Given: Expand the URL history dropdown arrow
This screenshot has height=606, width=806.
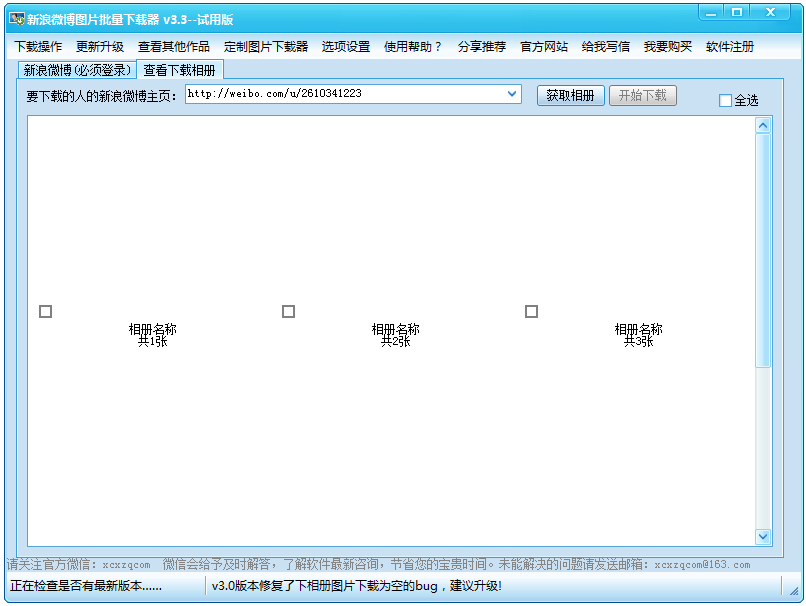Looking at the screenshot, I should click(x=512, y=94).
